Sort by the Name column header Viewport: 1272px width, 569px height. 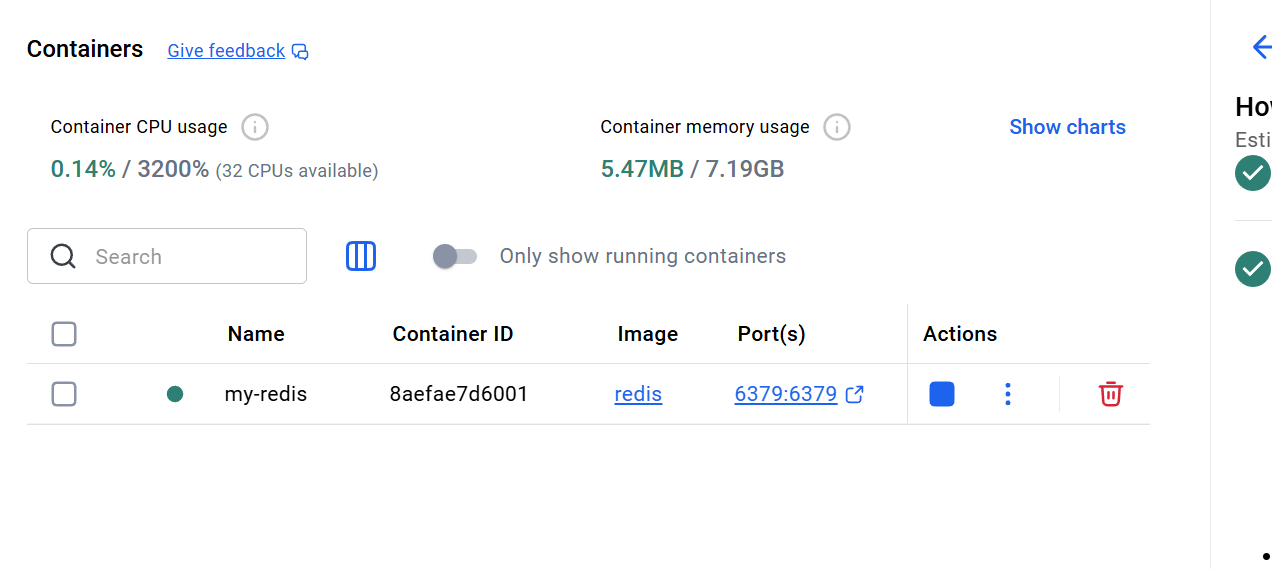(x=256, y=334)
